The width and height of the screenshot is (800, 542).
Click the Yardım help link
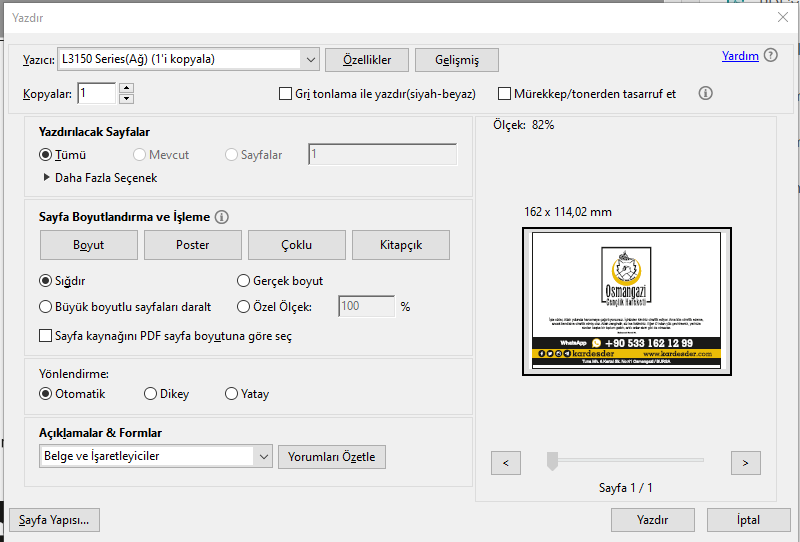(x=740, y=56)
